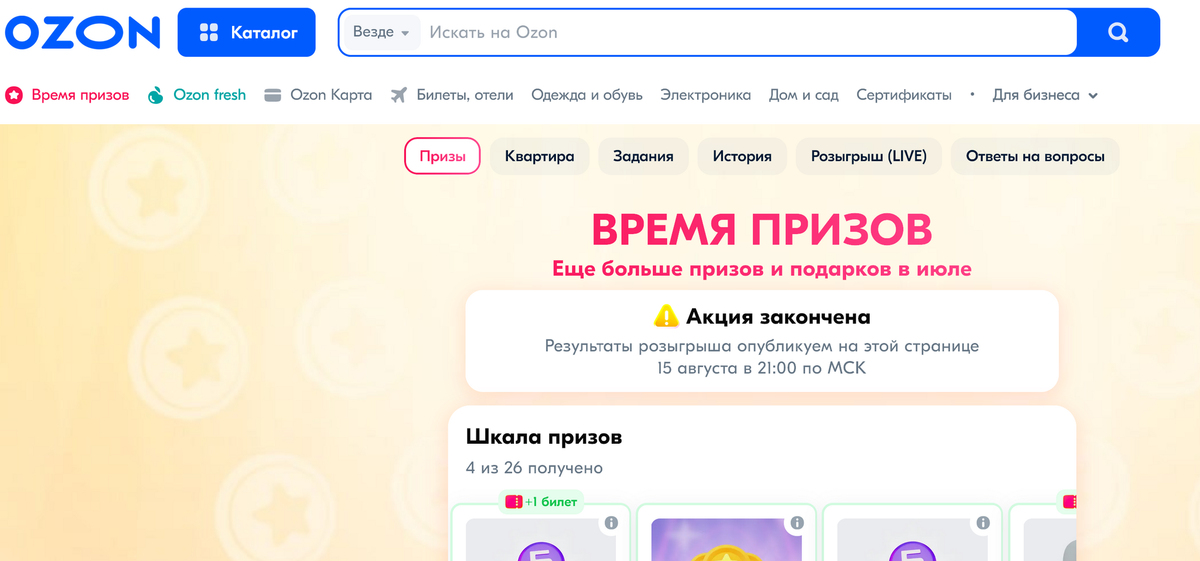The width and height of the screenshot is (1200, 561).
Task: Click the Ozon fresh apple icon
Action: pyautogui.click(x=155, y=95)
